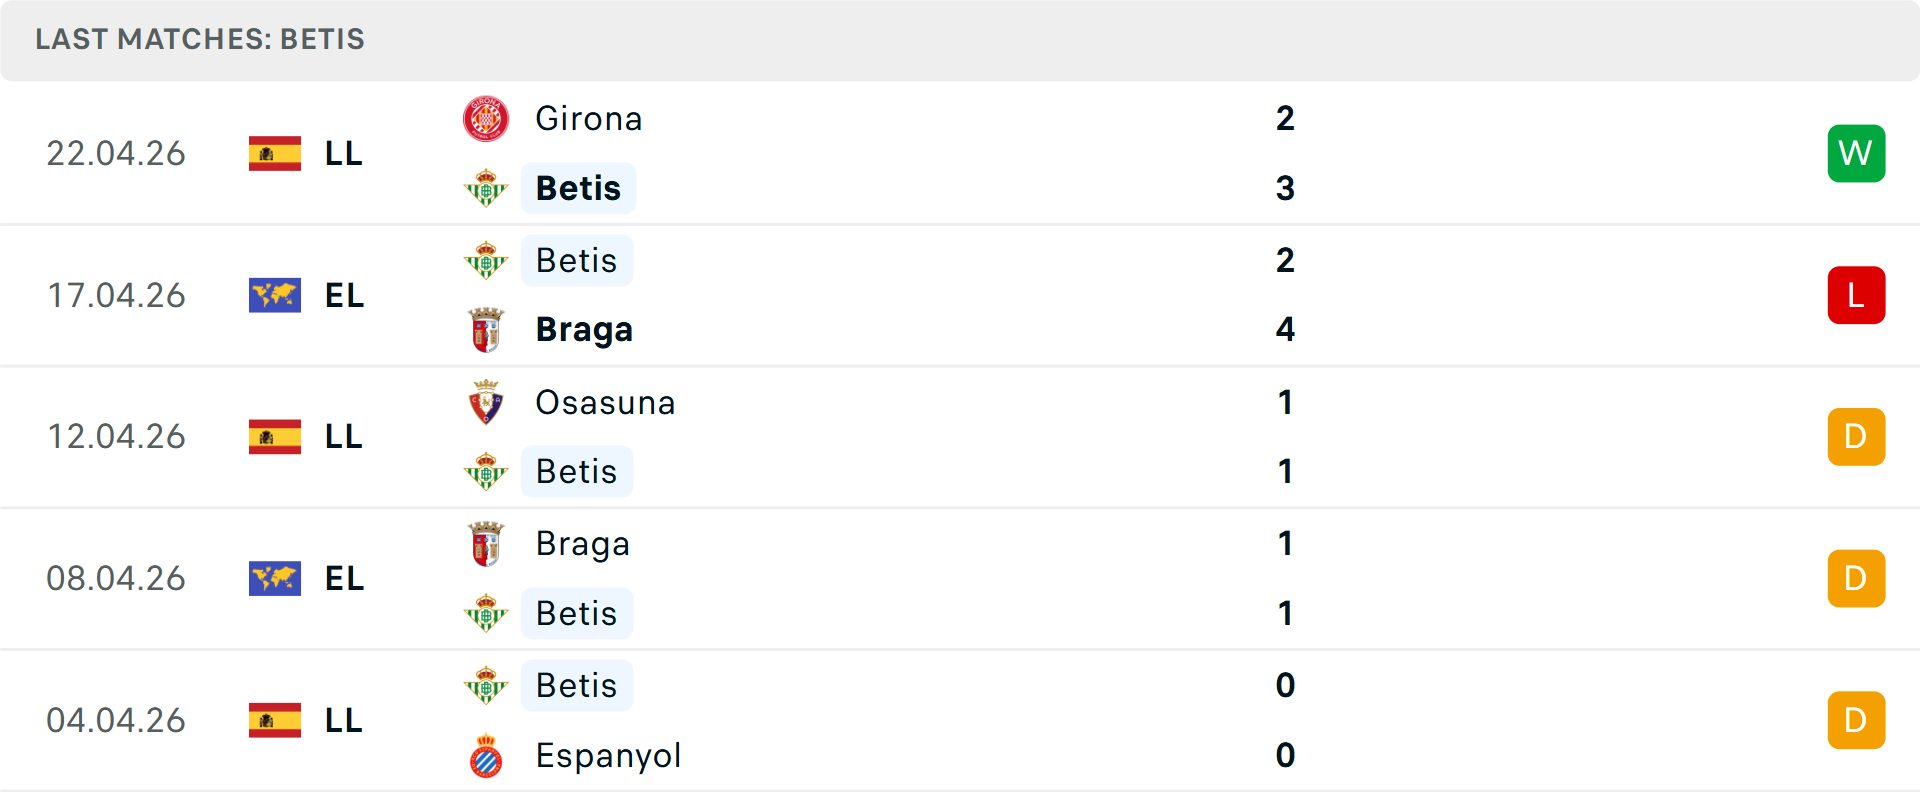The height and width of the screenshot is (792, 1920).
Task: Click the green W result badge
Action: coord(1856,154)
